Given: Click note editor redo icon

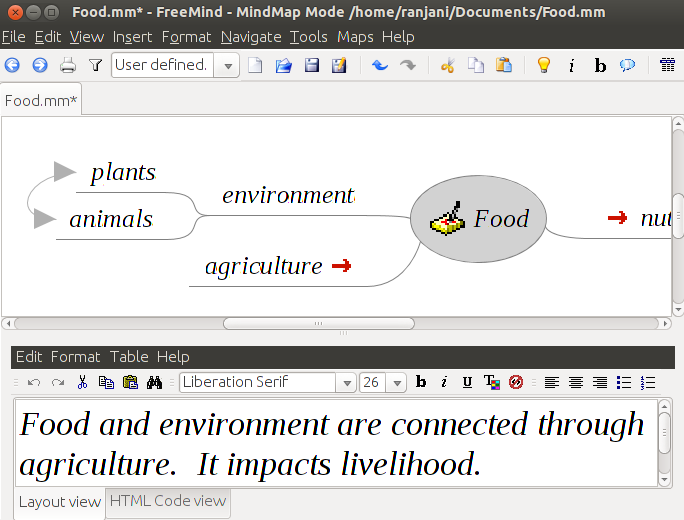Looking at the screenshot, I should pyautogui.click(x=58, y=383).
